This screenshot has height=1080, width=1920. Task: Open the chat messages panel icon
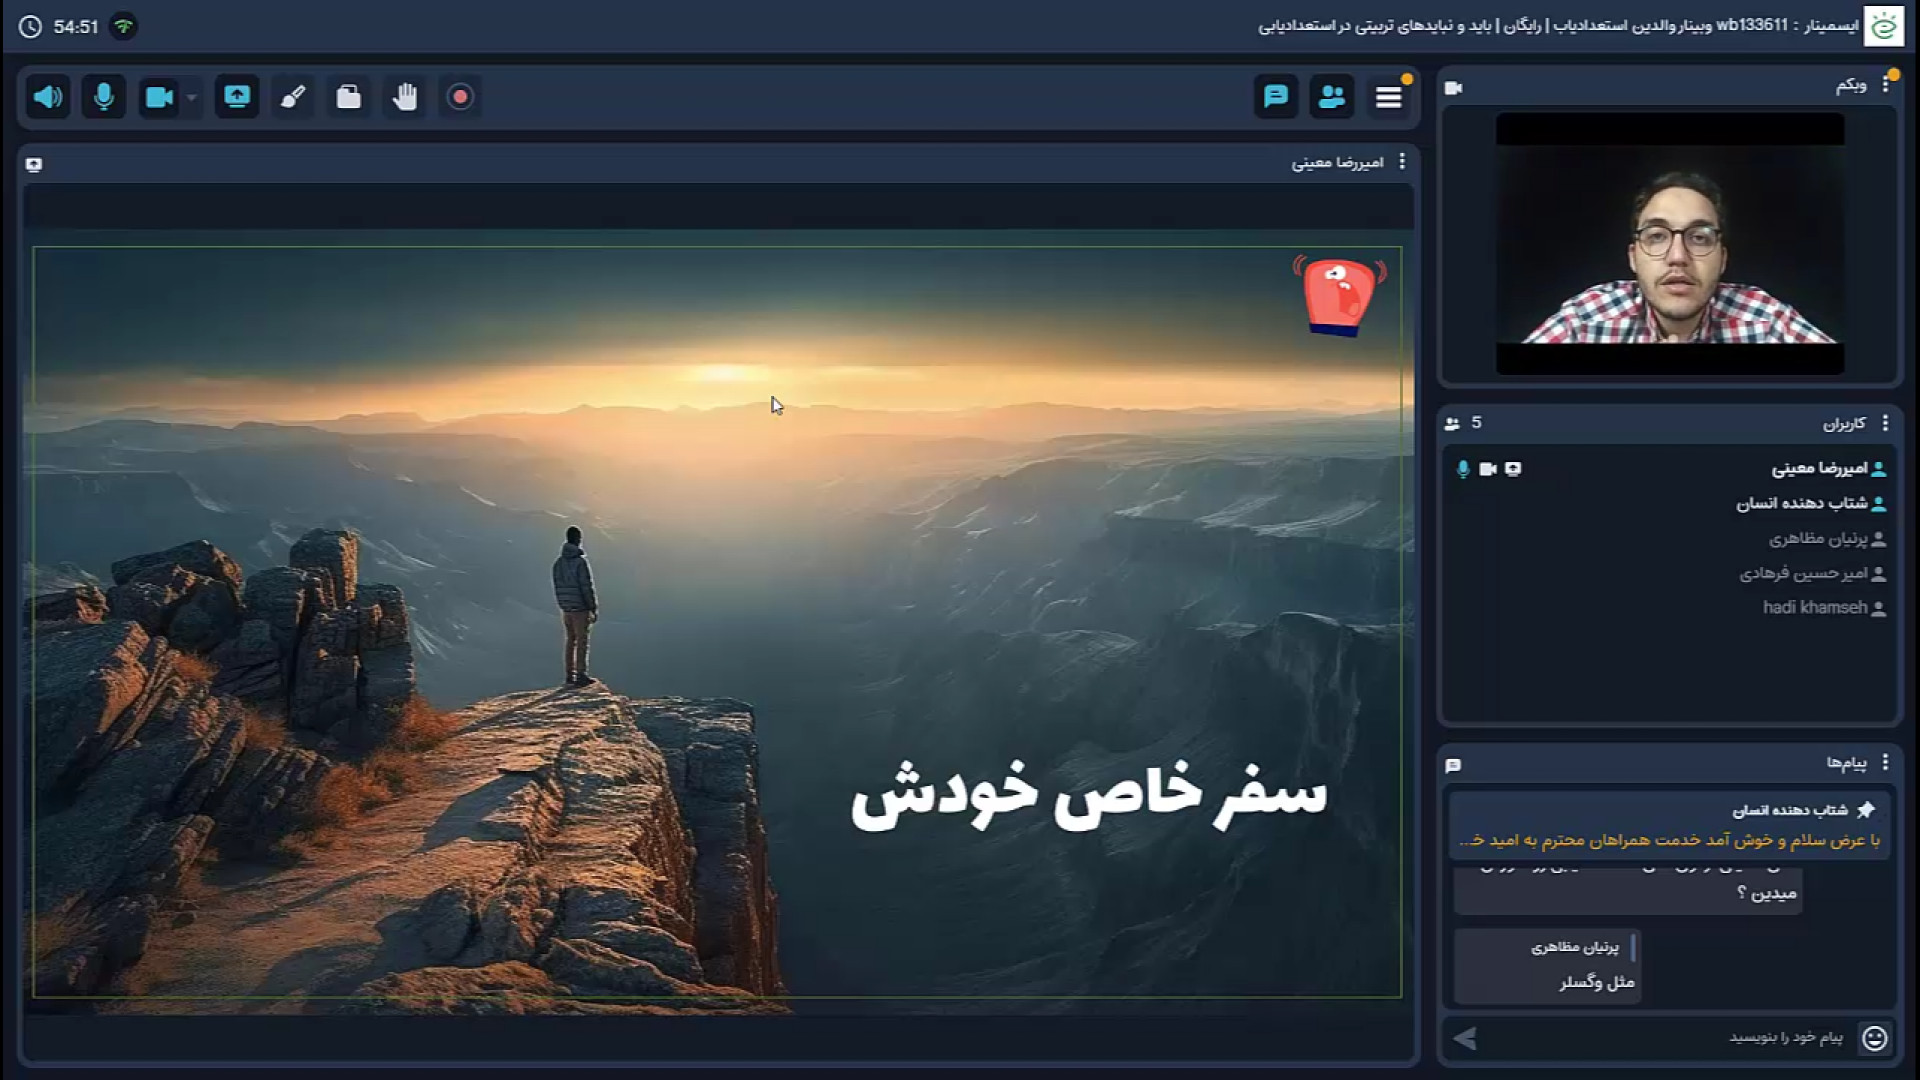[1275, 97]
